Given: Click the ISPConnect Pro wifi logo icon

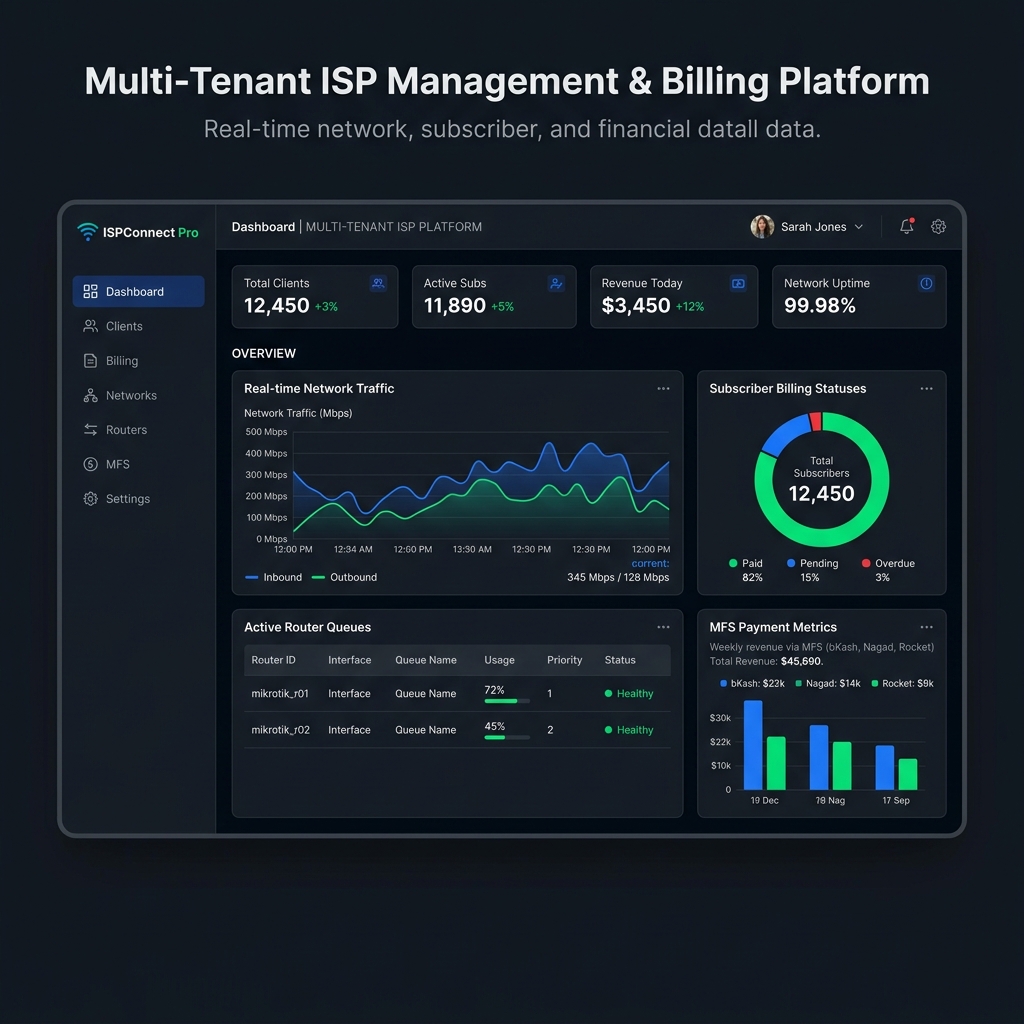Looking at the screenshot, I should pos(88,232).
